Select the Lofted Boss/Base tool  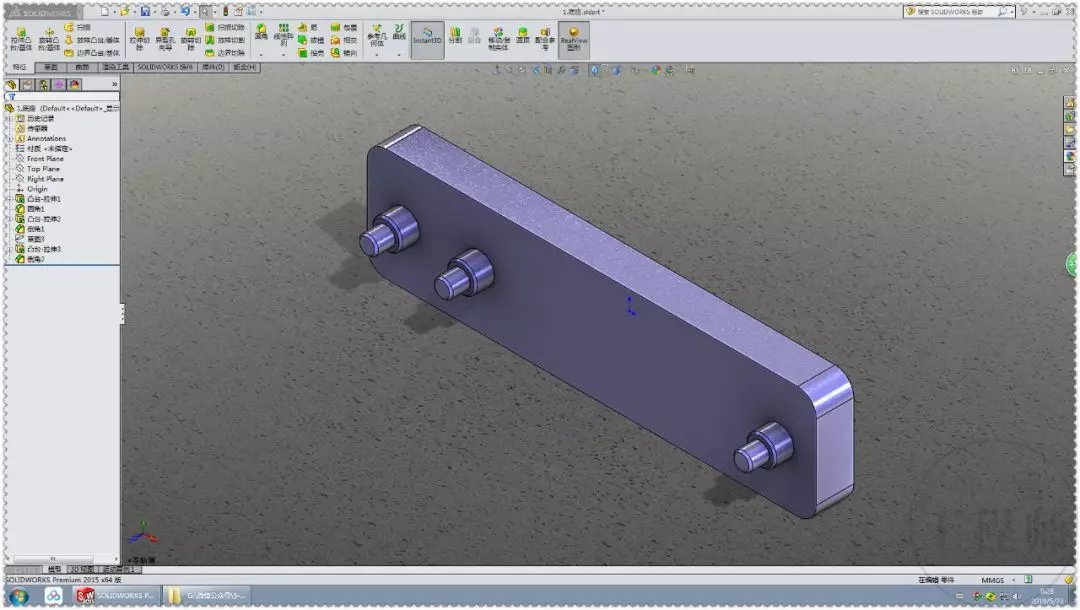point(92,40)
